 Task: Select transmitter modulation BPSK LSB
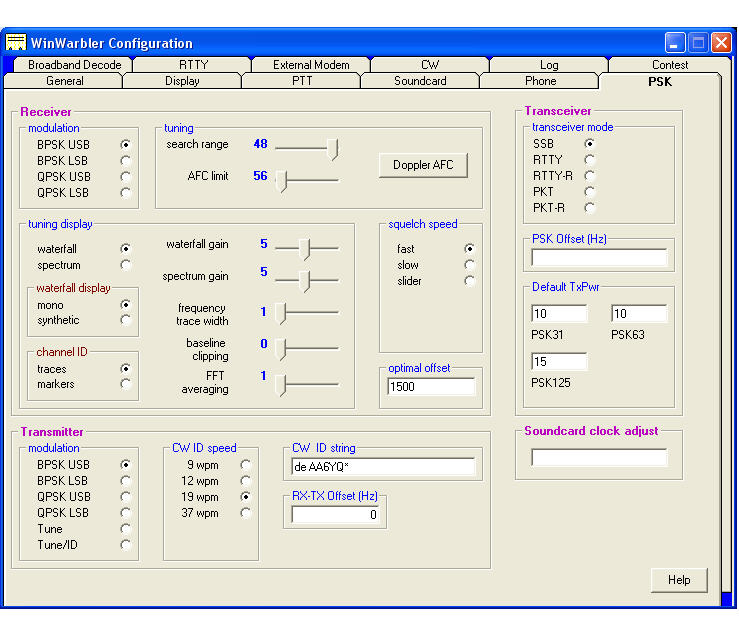(x=125, y=480)
